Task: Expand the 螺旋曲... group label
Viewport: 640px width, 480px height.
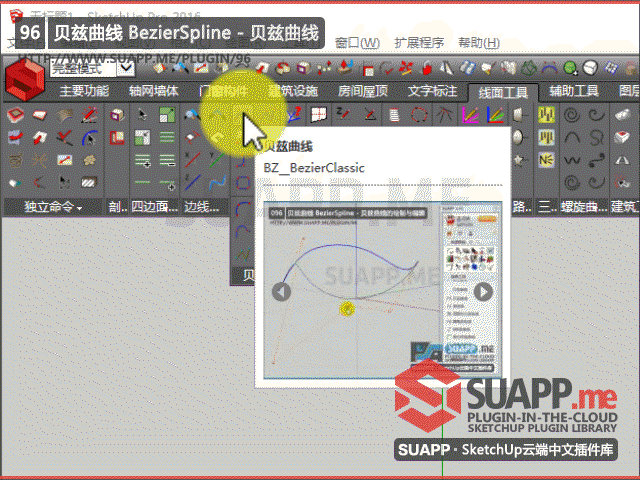Action: coord(584,207)
